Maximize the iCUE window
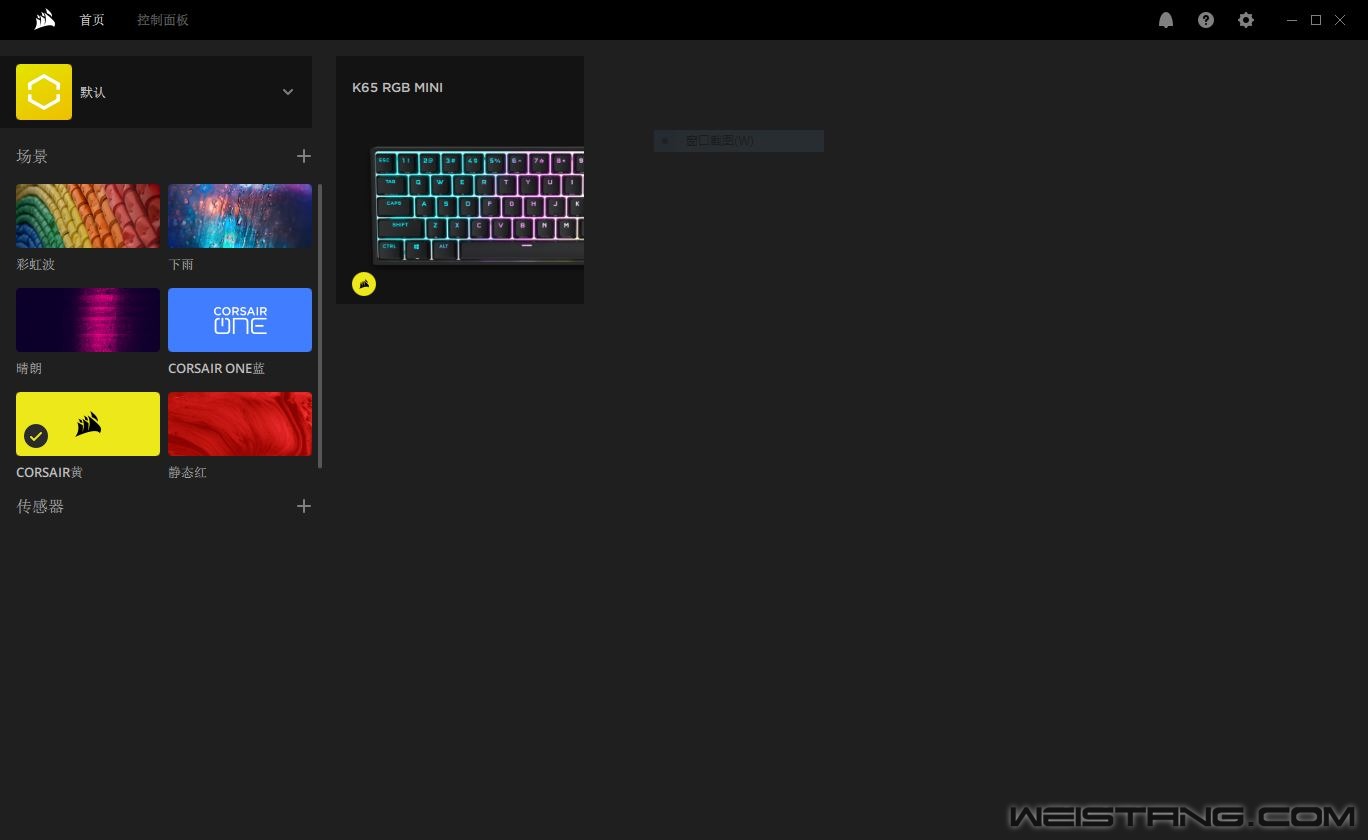The height and width of the screenshot is (840, 1368). click(1316, 20)
